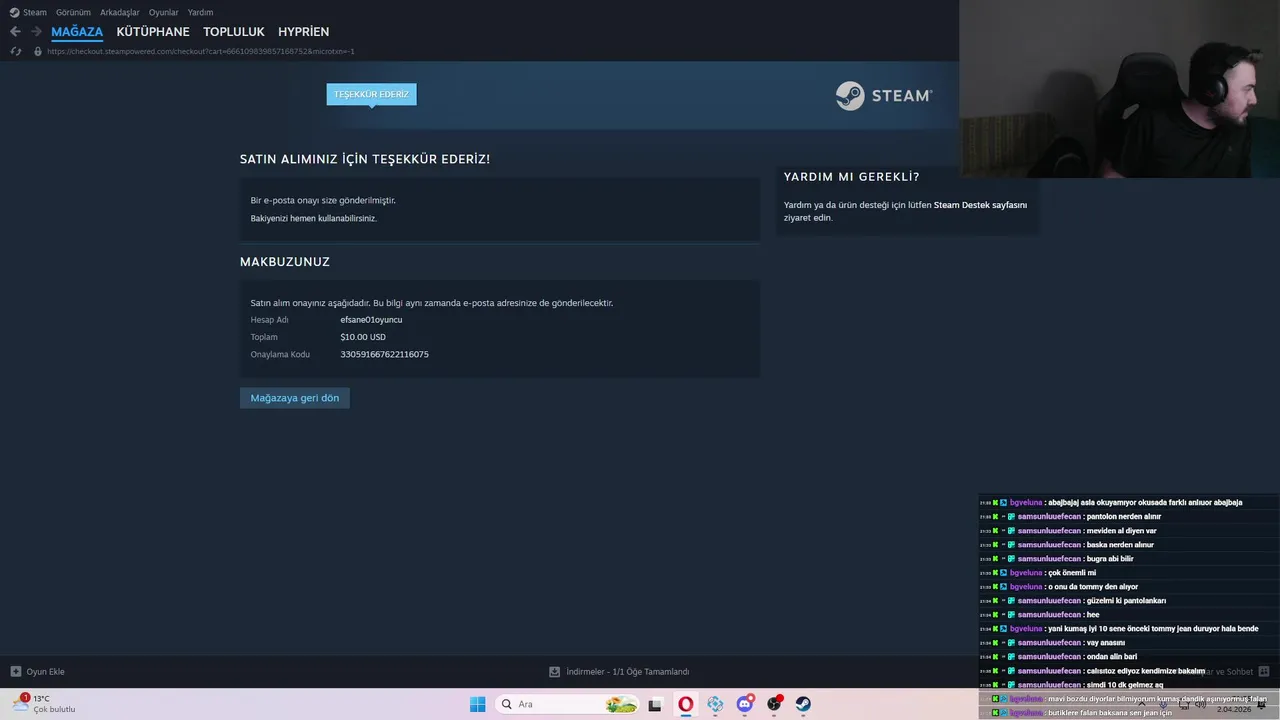Switch to the TOPLULUK tab

point(234,32)
